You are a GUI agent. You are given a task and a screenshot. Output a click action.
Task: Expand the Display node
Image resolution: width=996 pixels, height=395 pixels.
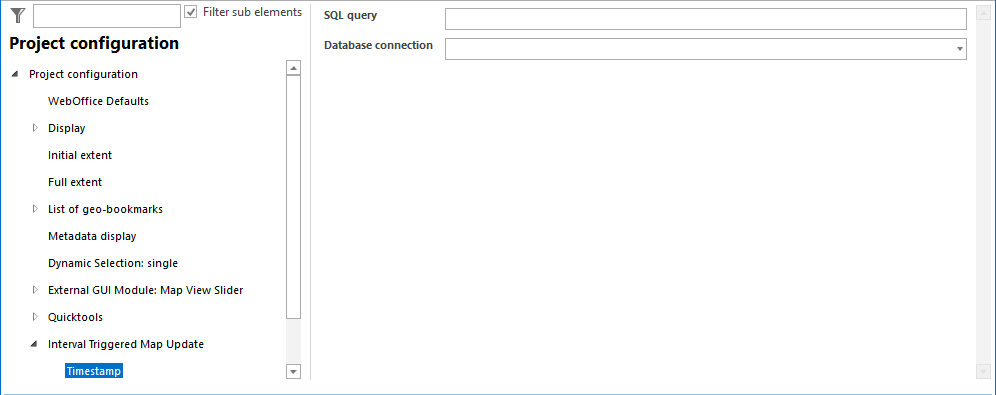pyautogui.click(x=35, y=128)
